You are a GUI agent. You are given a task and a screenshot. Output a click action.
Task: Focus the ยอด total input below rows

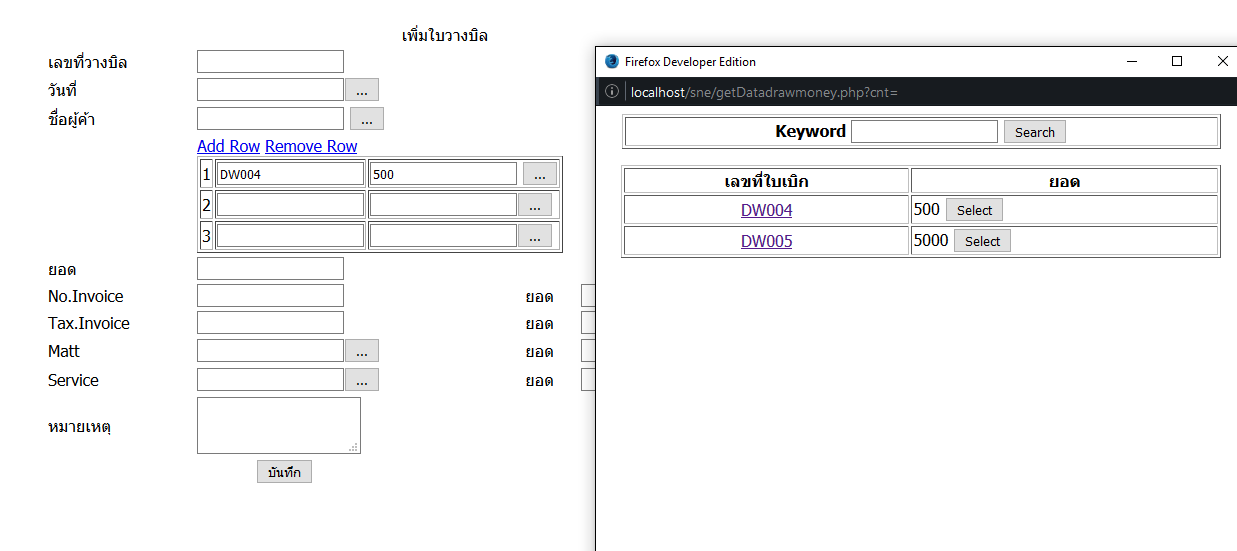click(x=270, y=268)
